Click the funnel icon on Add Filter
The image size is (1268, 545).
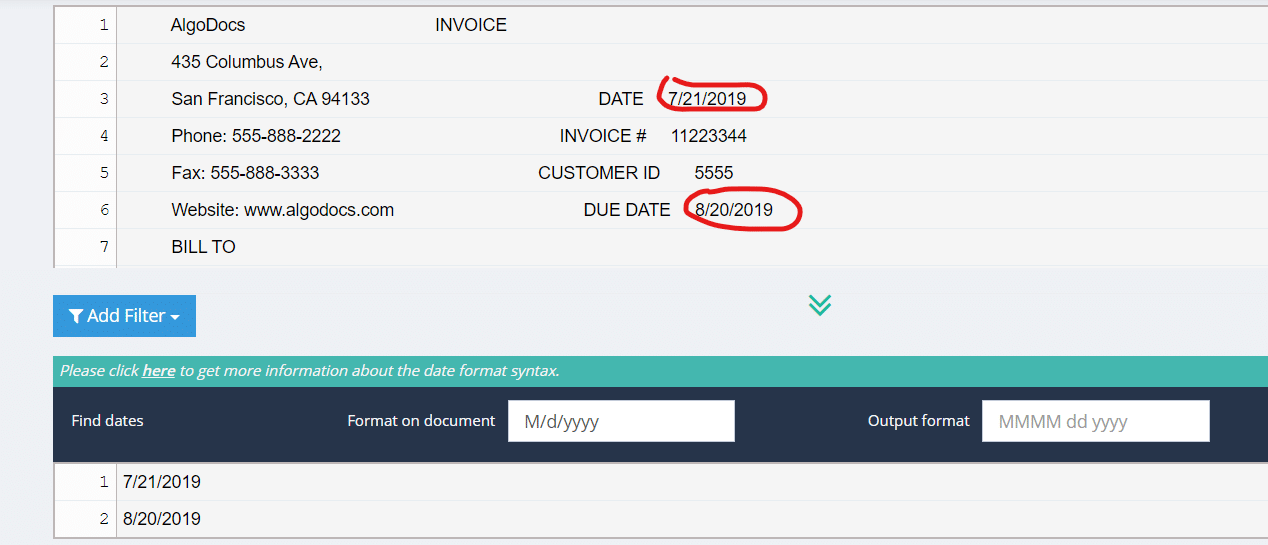(75, 316)
